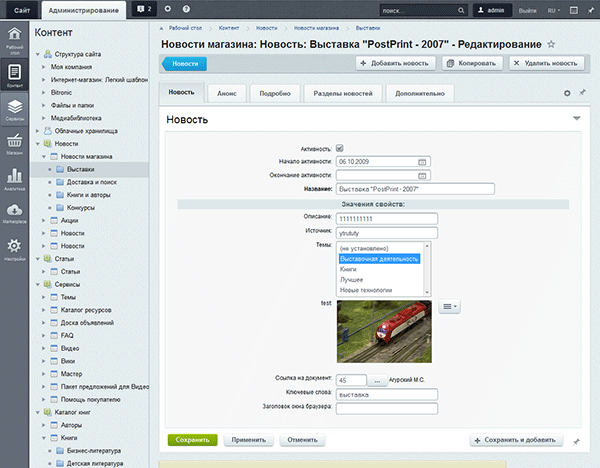Open the Настройки gear in sidebar
600x468 pixels.
tap(15, 247)
